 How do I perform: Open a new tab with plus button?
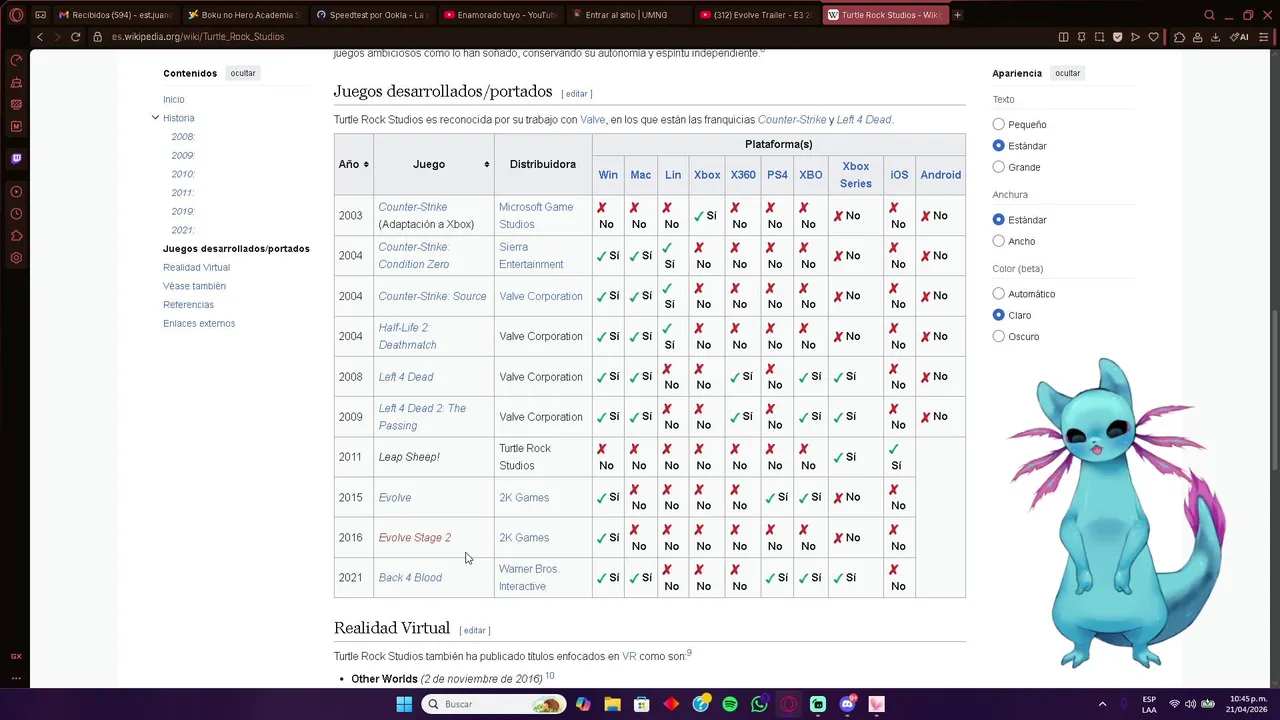coord(957,15)
